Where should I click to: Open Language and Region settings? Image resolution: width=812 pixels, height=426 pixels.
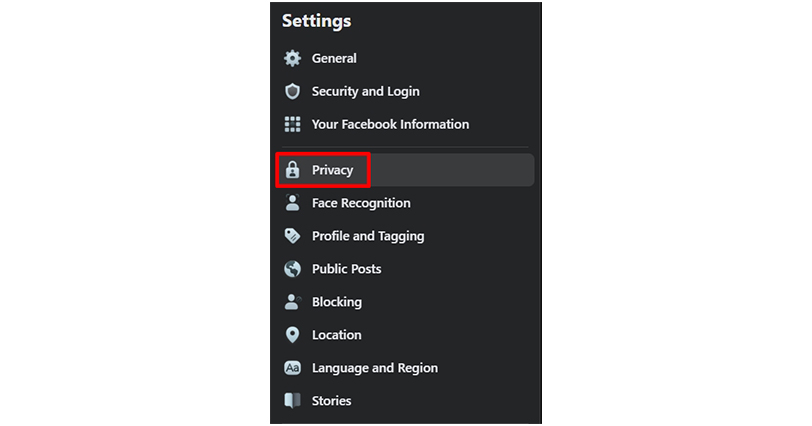374,368
